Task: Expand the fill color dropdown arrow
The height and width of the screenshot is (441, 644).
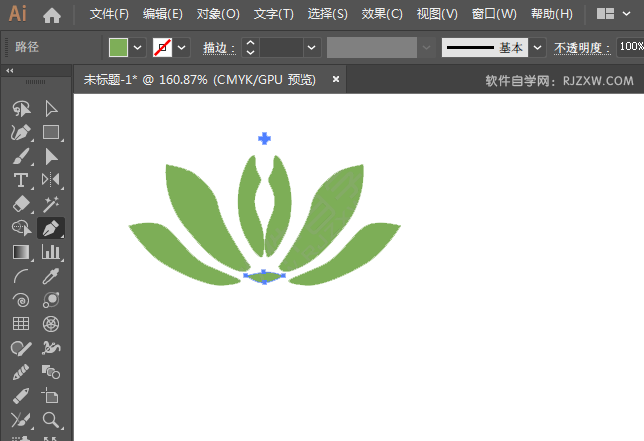Action: 138,48
